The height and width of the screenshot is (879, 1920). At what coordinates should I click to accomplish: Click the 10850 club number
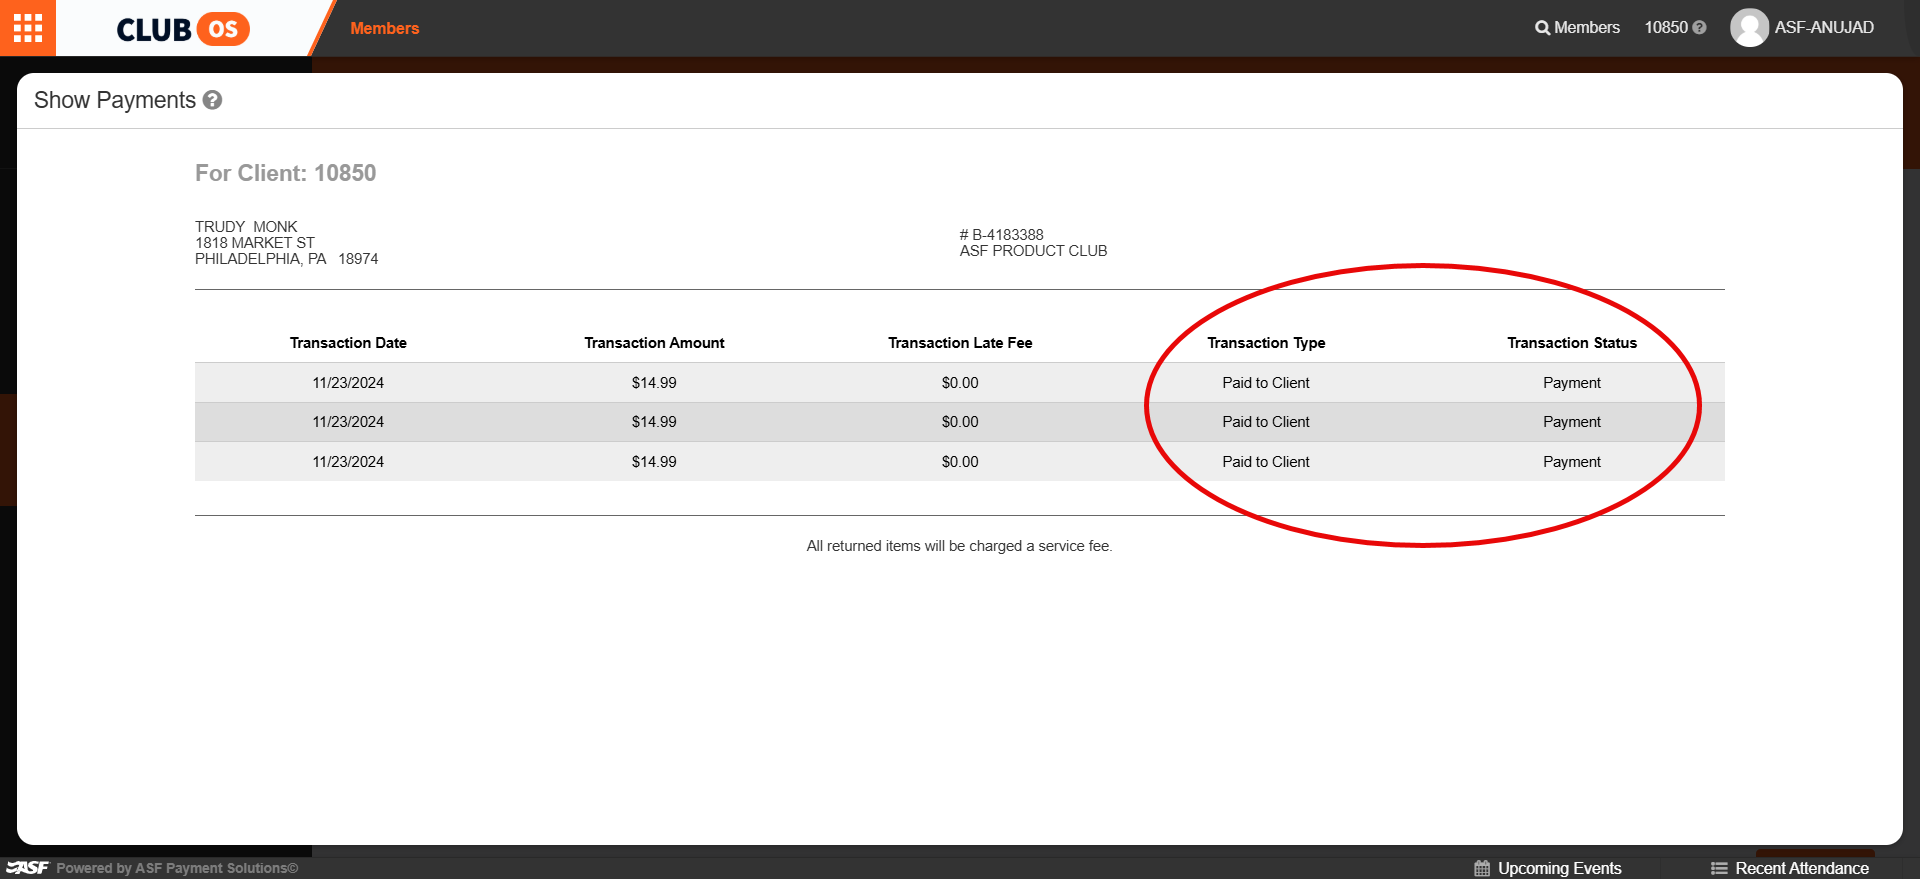(1666, 28)
